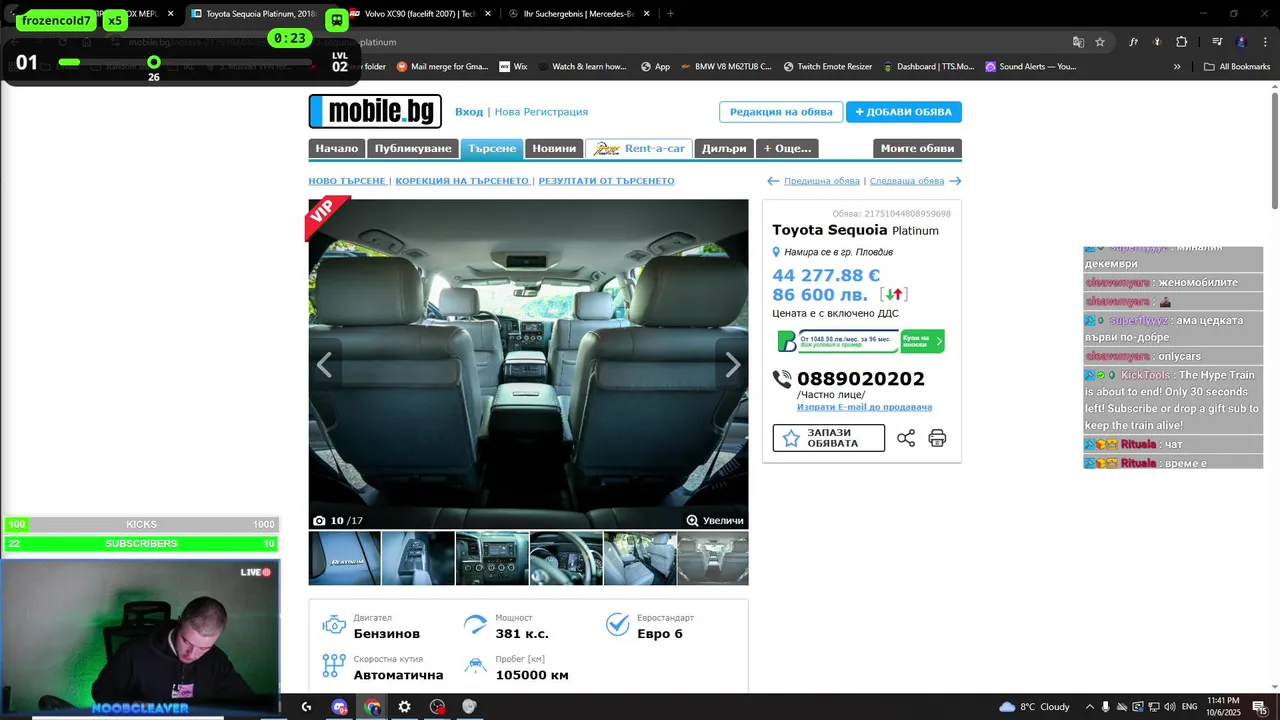Expand the bookmarks bar overflow chevron
Viewport: 1280px width, 720px height.
point(1177,66)
